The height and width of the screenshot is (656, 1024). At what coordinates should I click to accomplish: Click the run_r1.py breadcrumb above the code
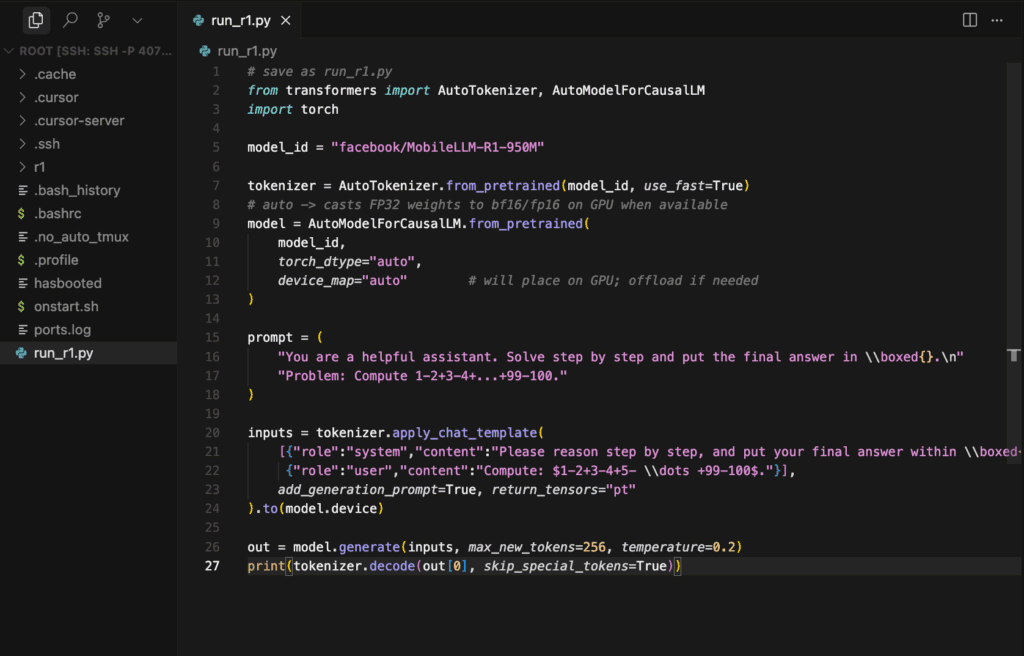[x=247, y=51]
